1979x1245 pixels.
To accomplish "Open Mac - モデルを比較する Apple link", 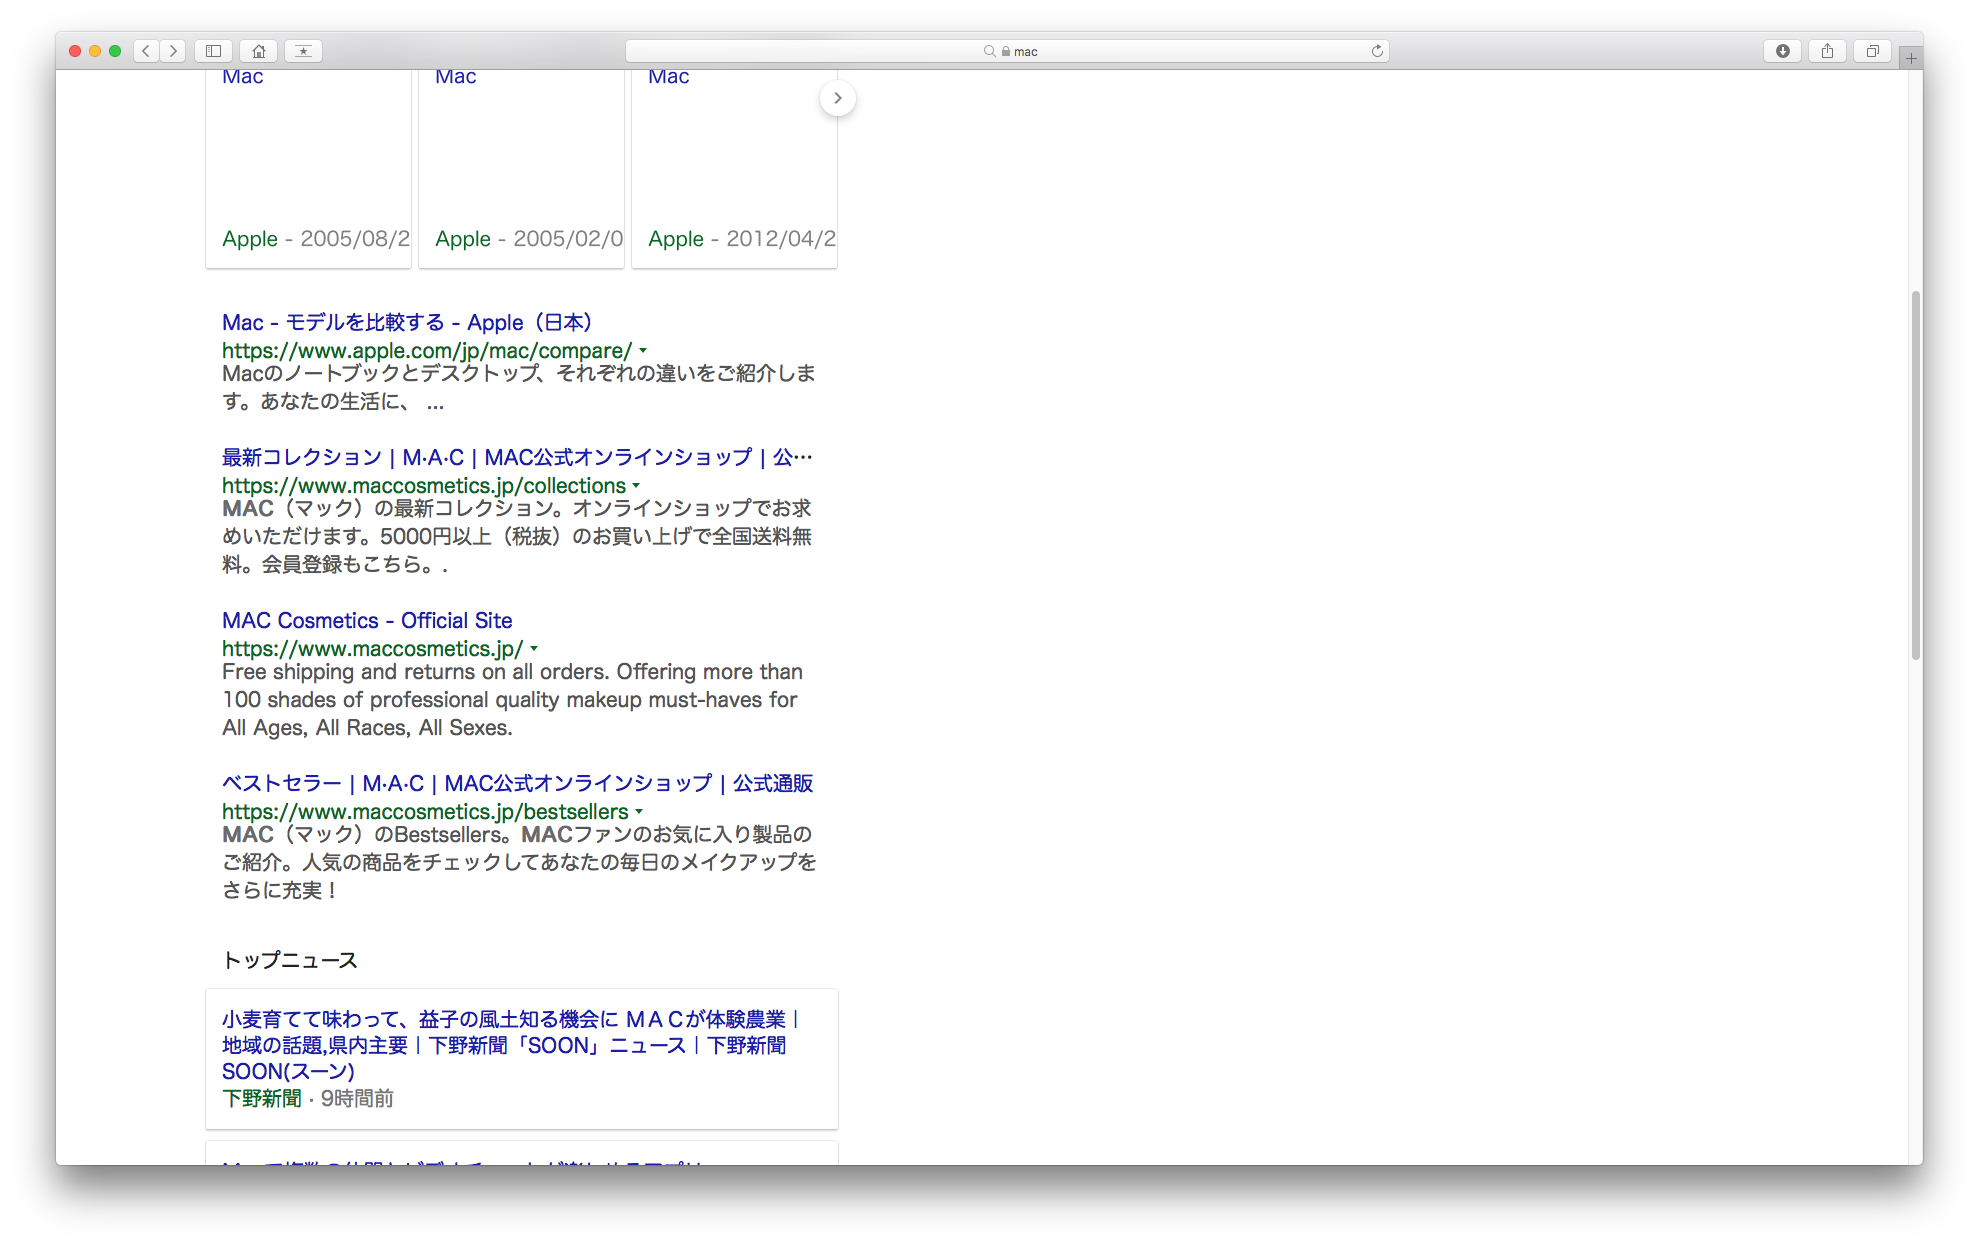I will pyautogui.click(x=407, y=322).
